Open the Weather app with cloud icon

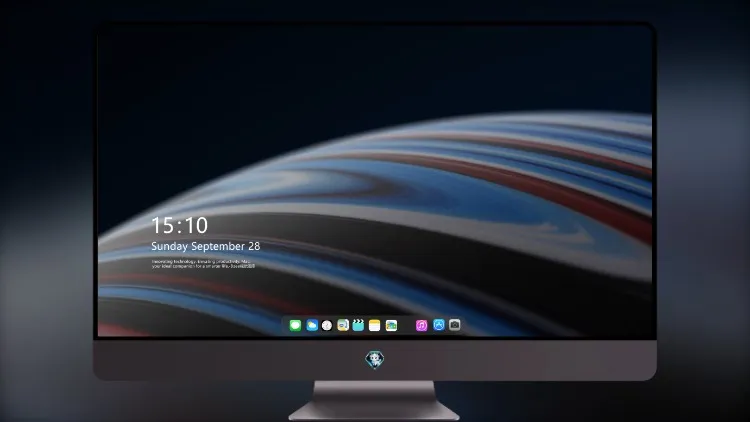pos(312,325)
